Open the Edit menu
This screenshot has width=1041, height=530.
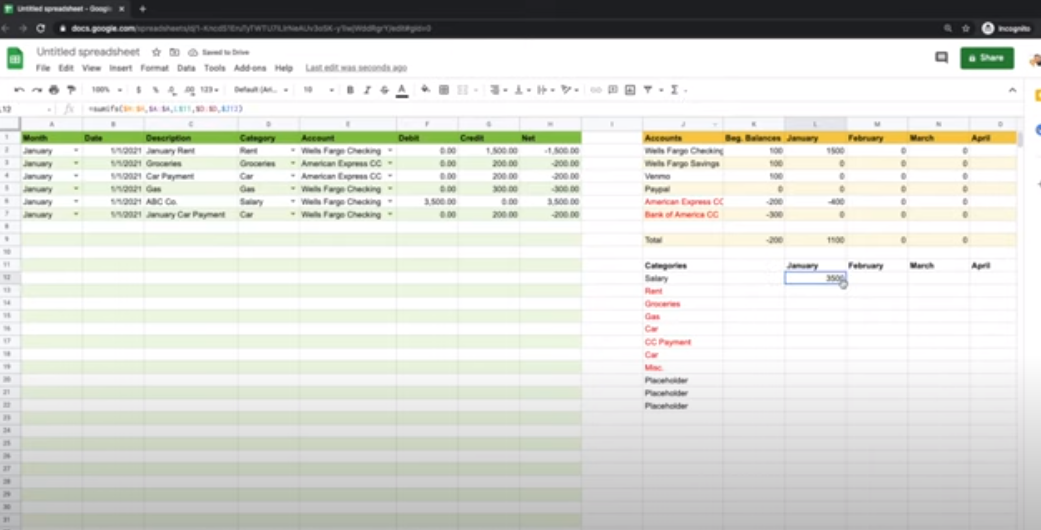click(x=66, y=68)
